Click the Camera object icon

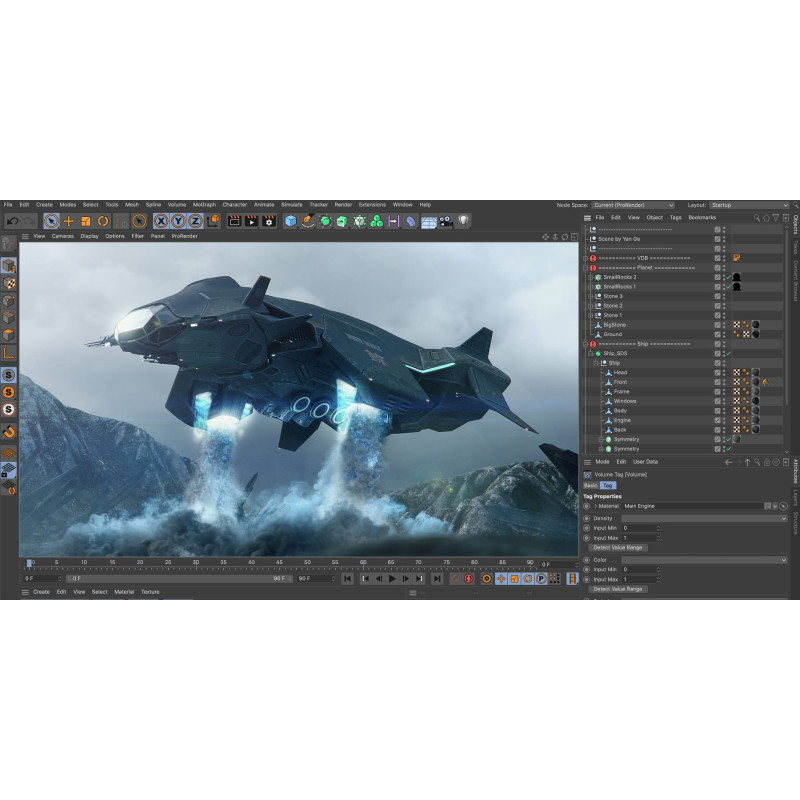[x=446, y=221]
